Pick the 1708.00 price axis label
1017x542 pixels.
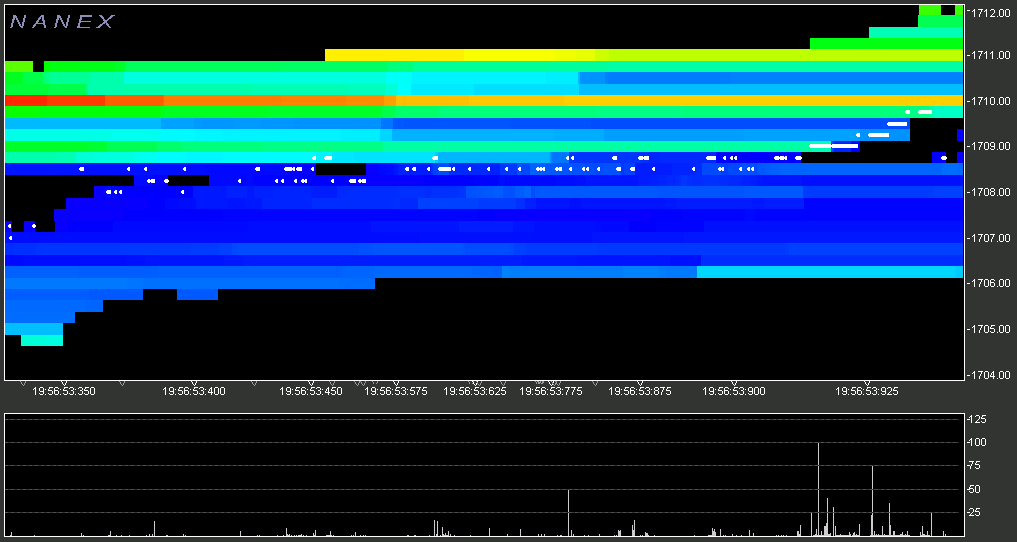pos(991,193)
